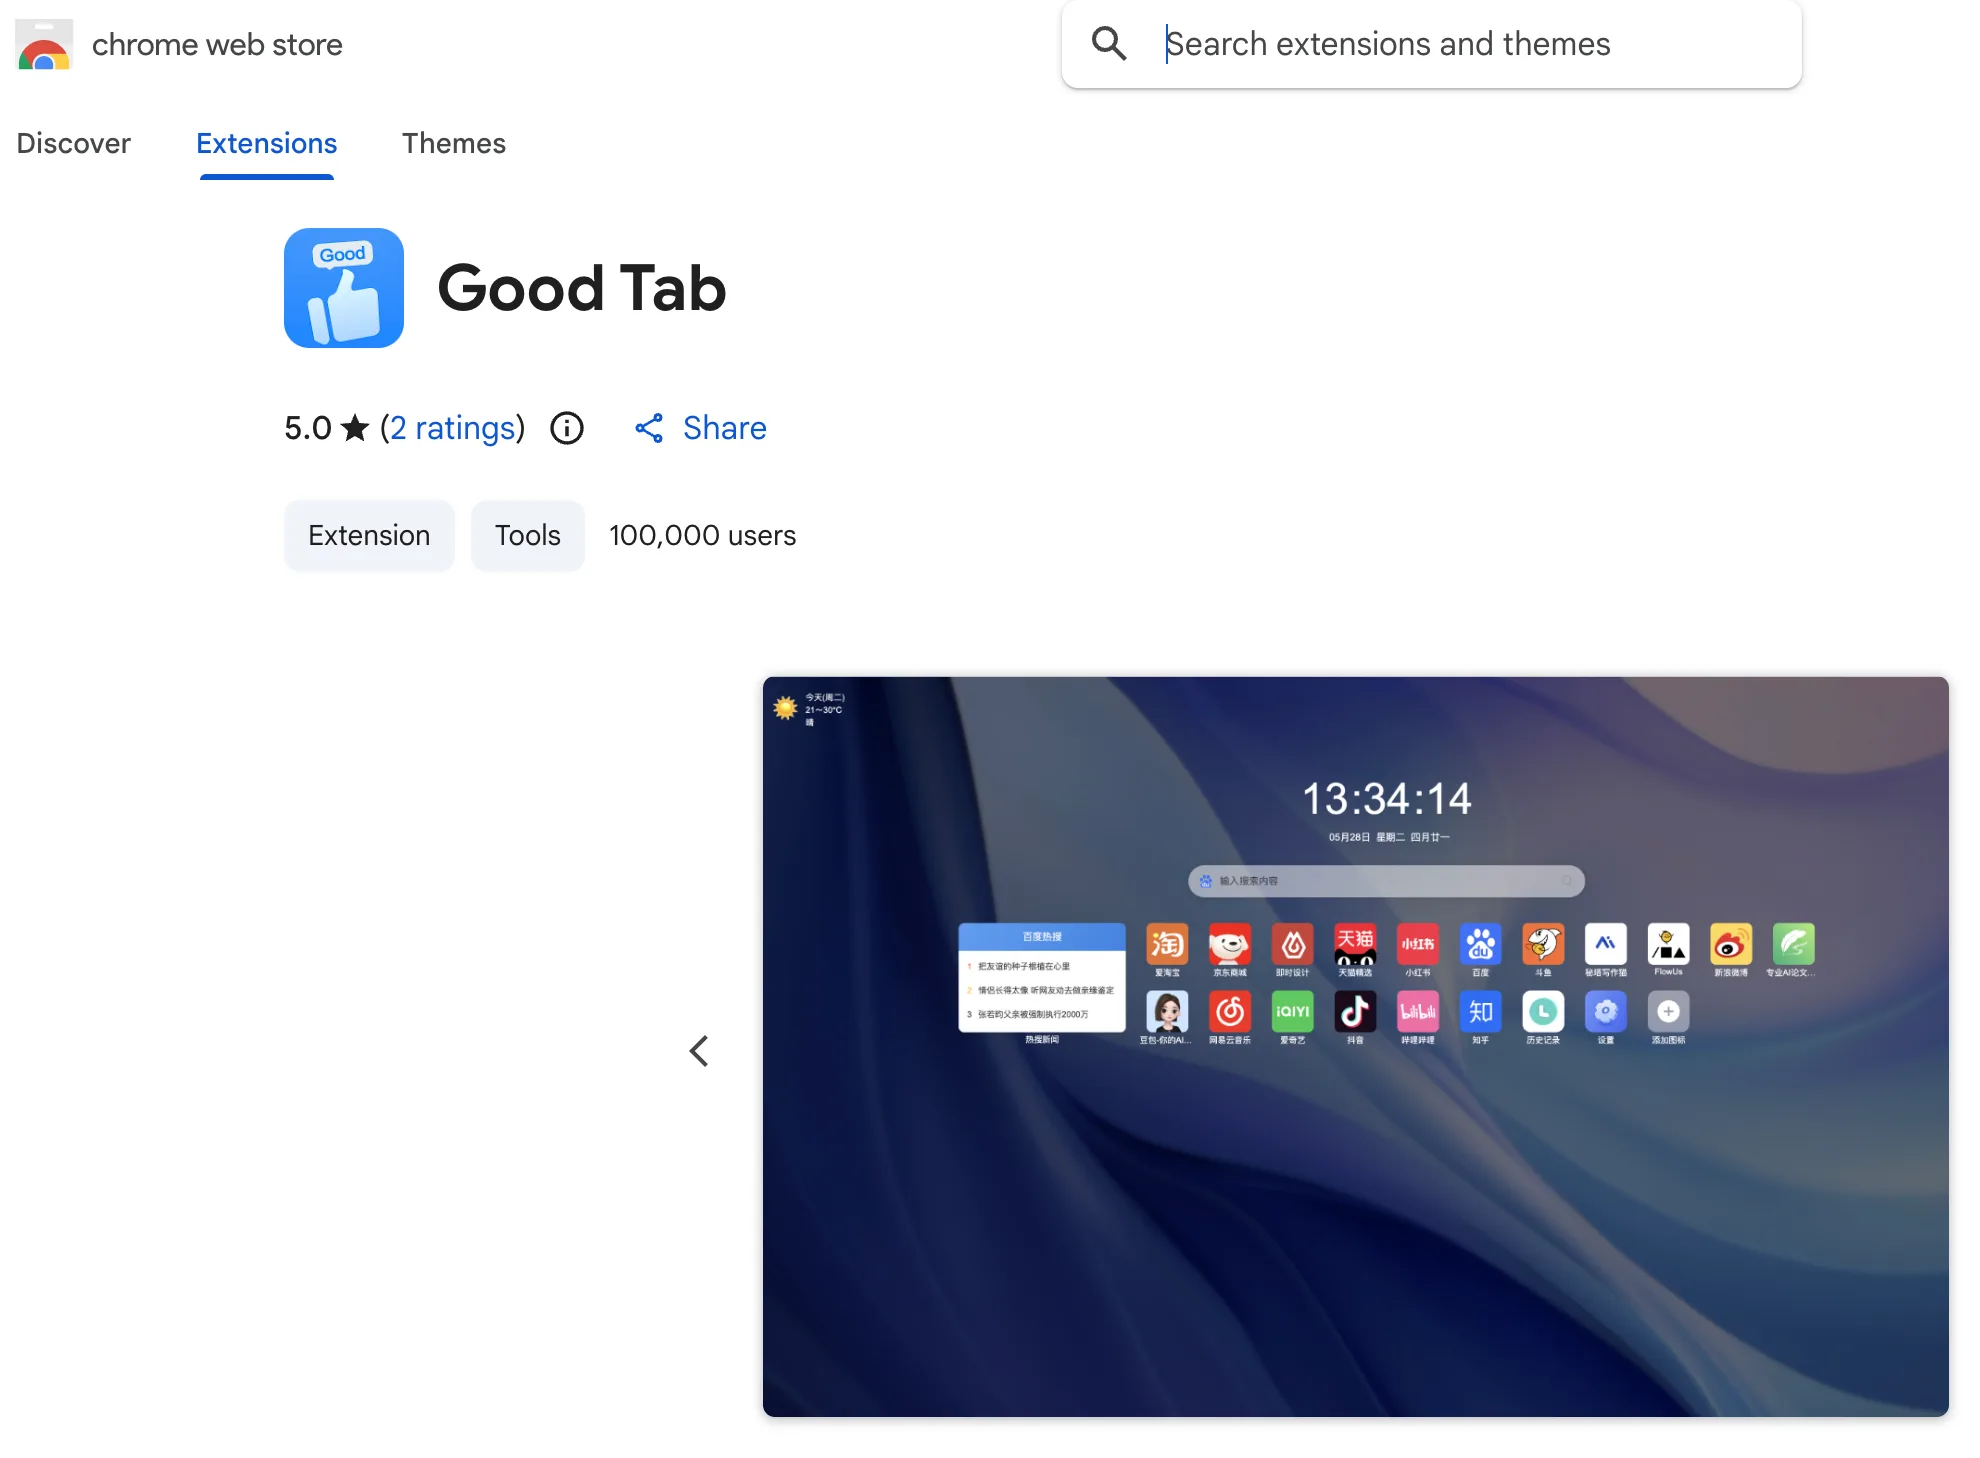Click the ratings info circle icon
This screenshot has height=1458, width=1980.
(566, 428)
